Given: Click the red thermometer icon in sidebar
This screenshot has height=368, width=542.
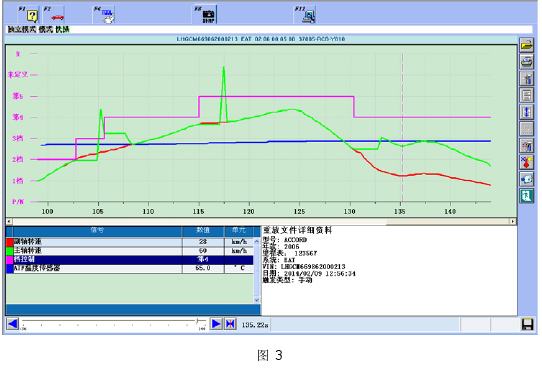Looking at the screenshot, I should click(x=526, y=162).
